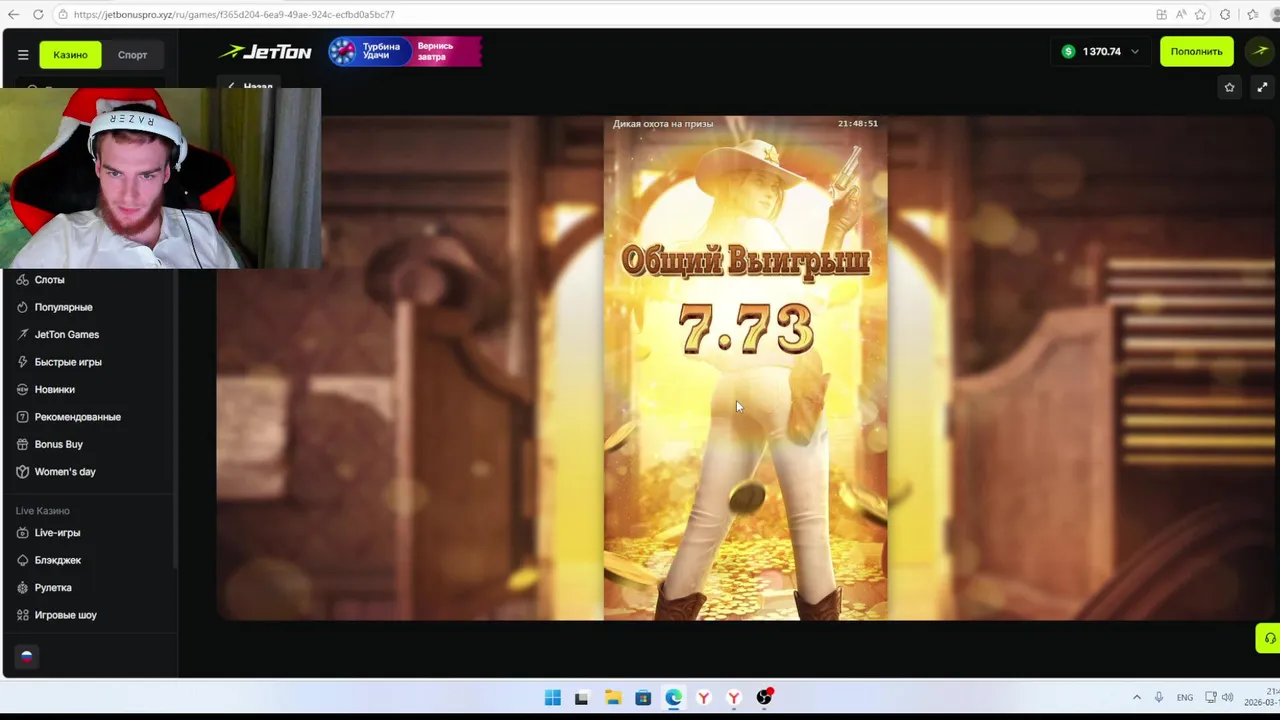Screen dimensions: 1280x720
Task: Open the Игровые шоу category
Action: click(65, 615)
